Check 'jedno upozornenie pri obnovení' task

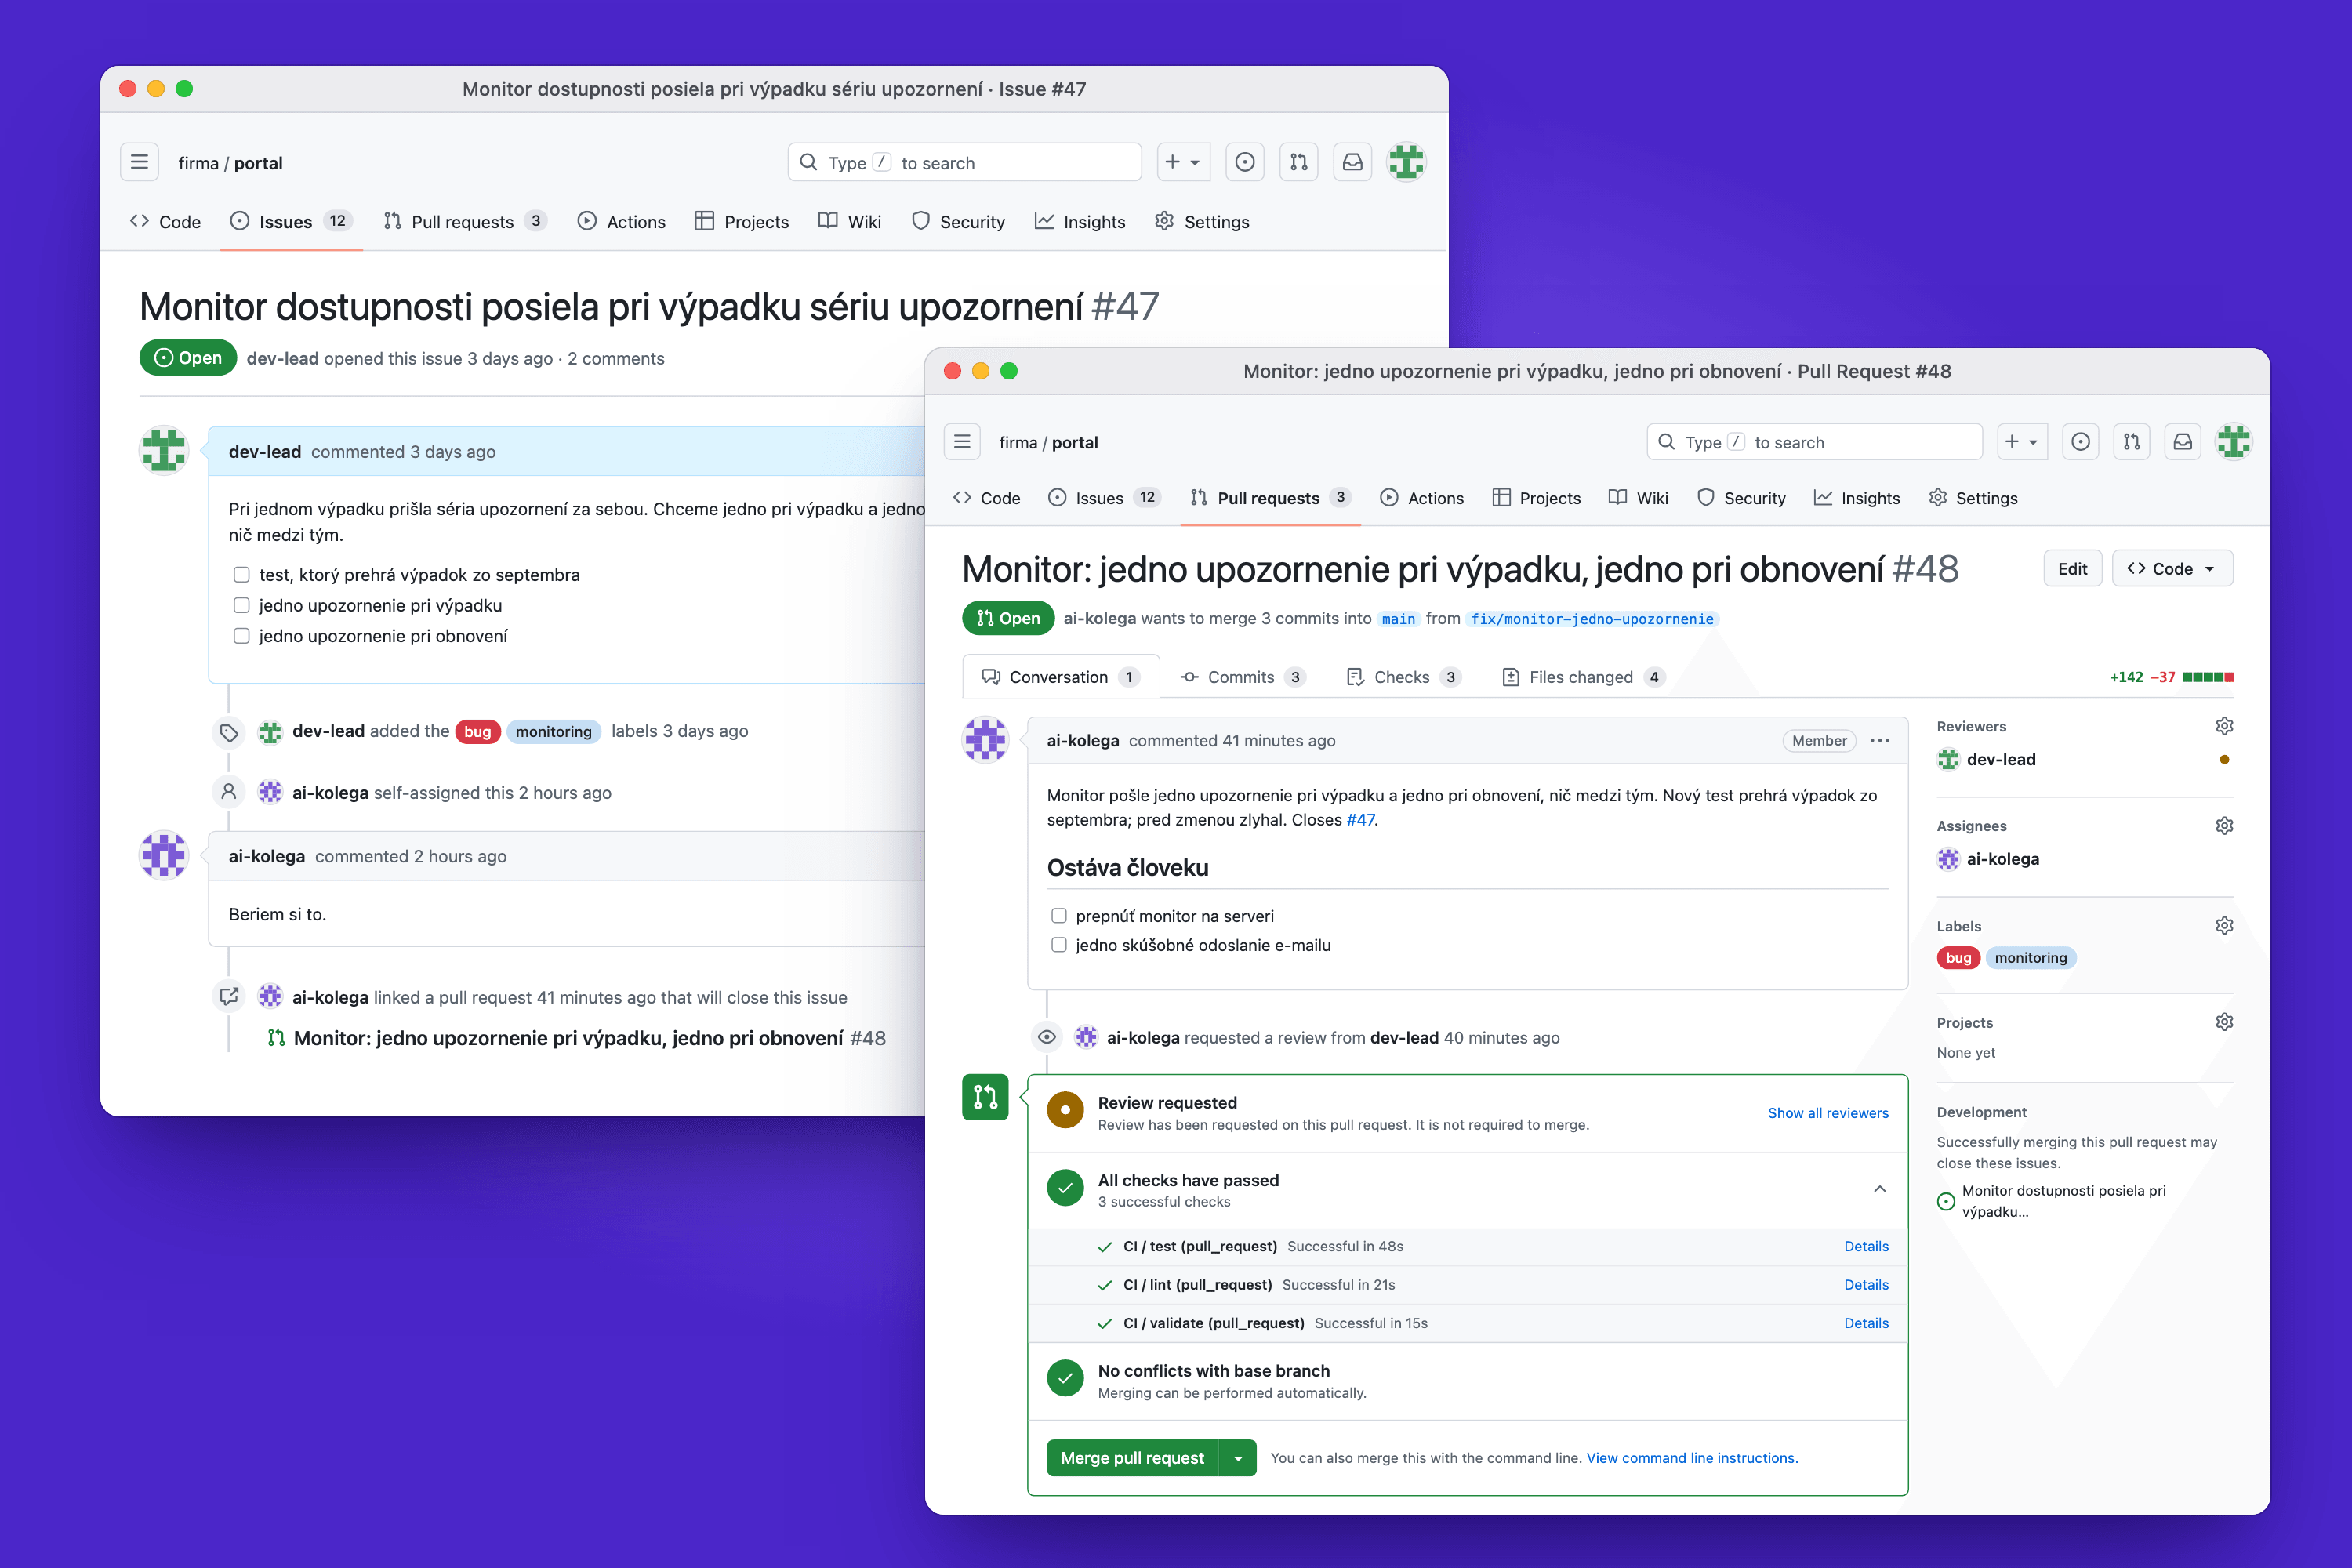pyautogui.click(x=241, y=636)
